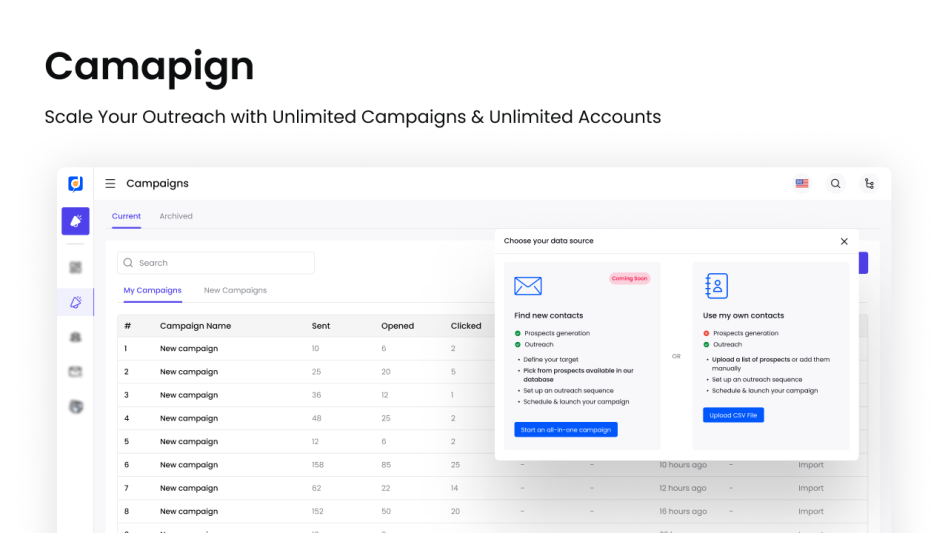Switch to the Current tab
Image resolution: width=948 pixels, height=533 pixels.
coord(126,216)
